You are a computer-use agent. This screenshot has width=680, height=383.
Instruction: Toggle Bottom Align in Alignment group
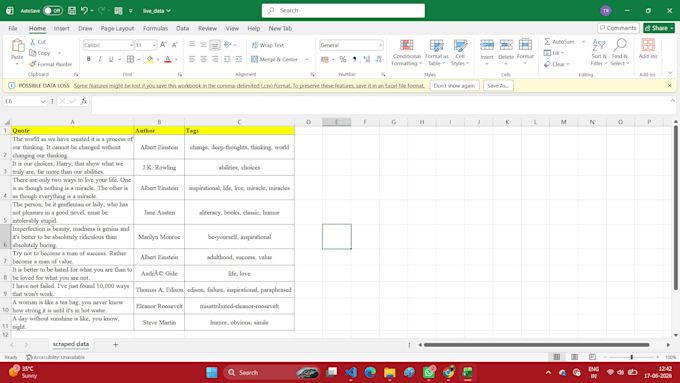pos(215,45)
